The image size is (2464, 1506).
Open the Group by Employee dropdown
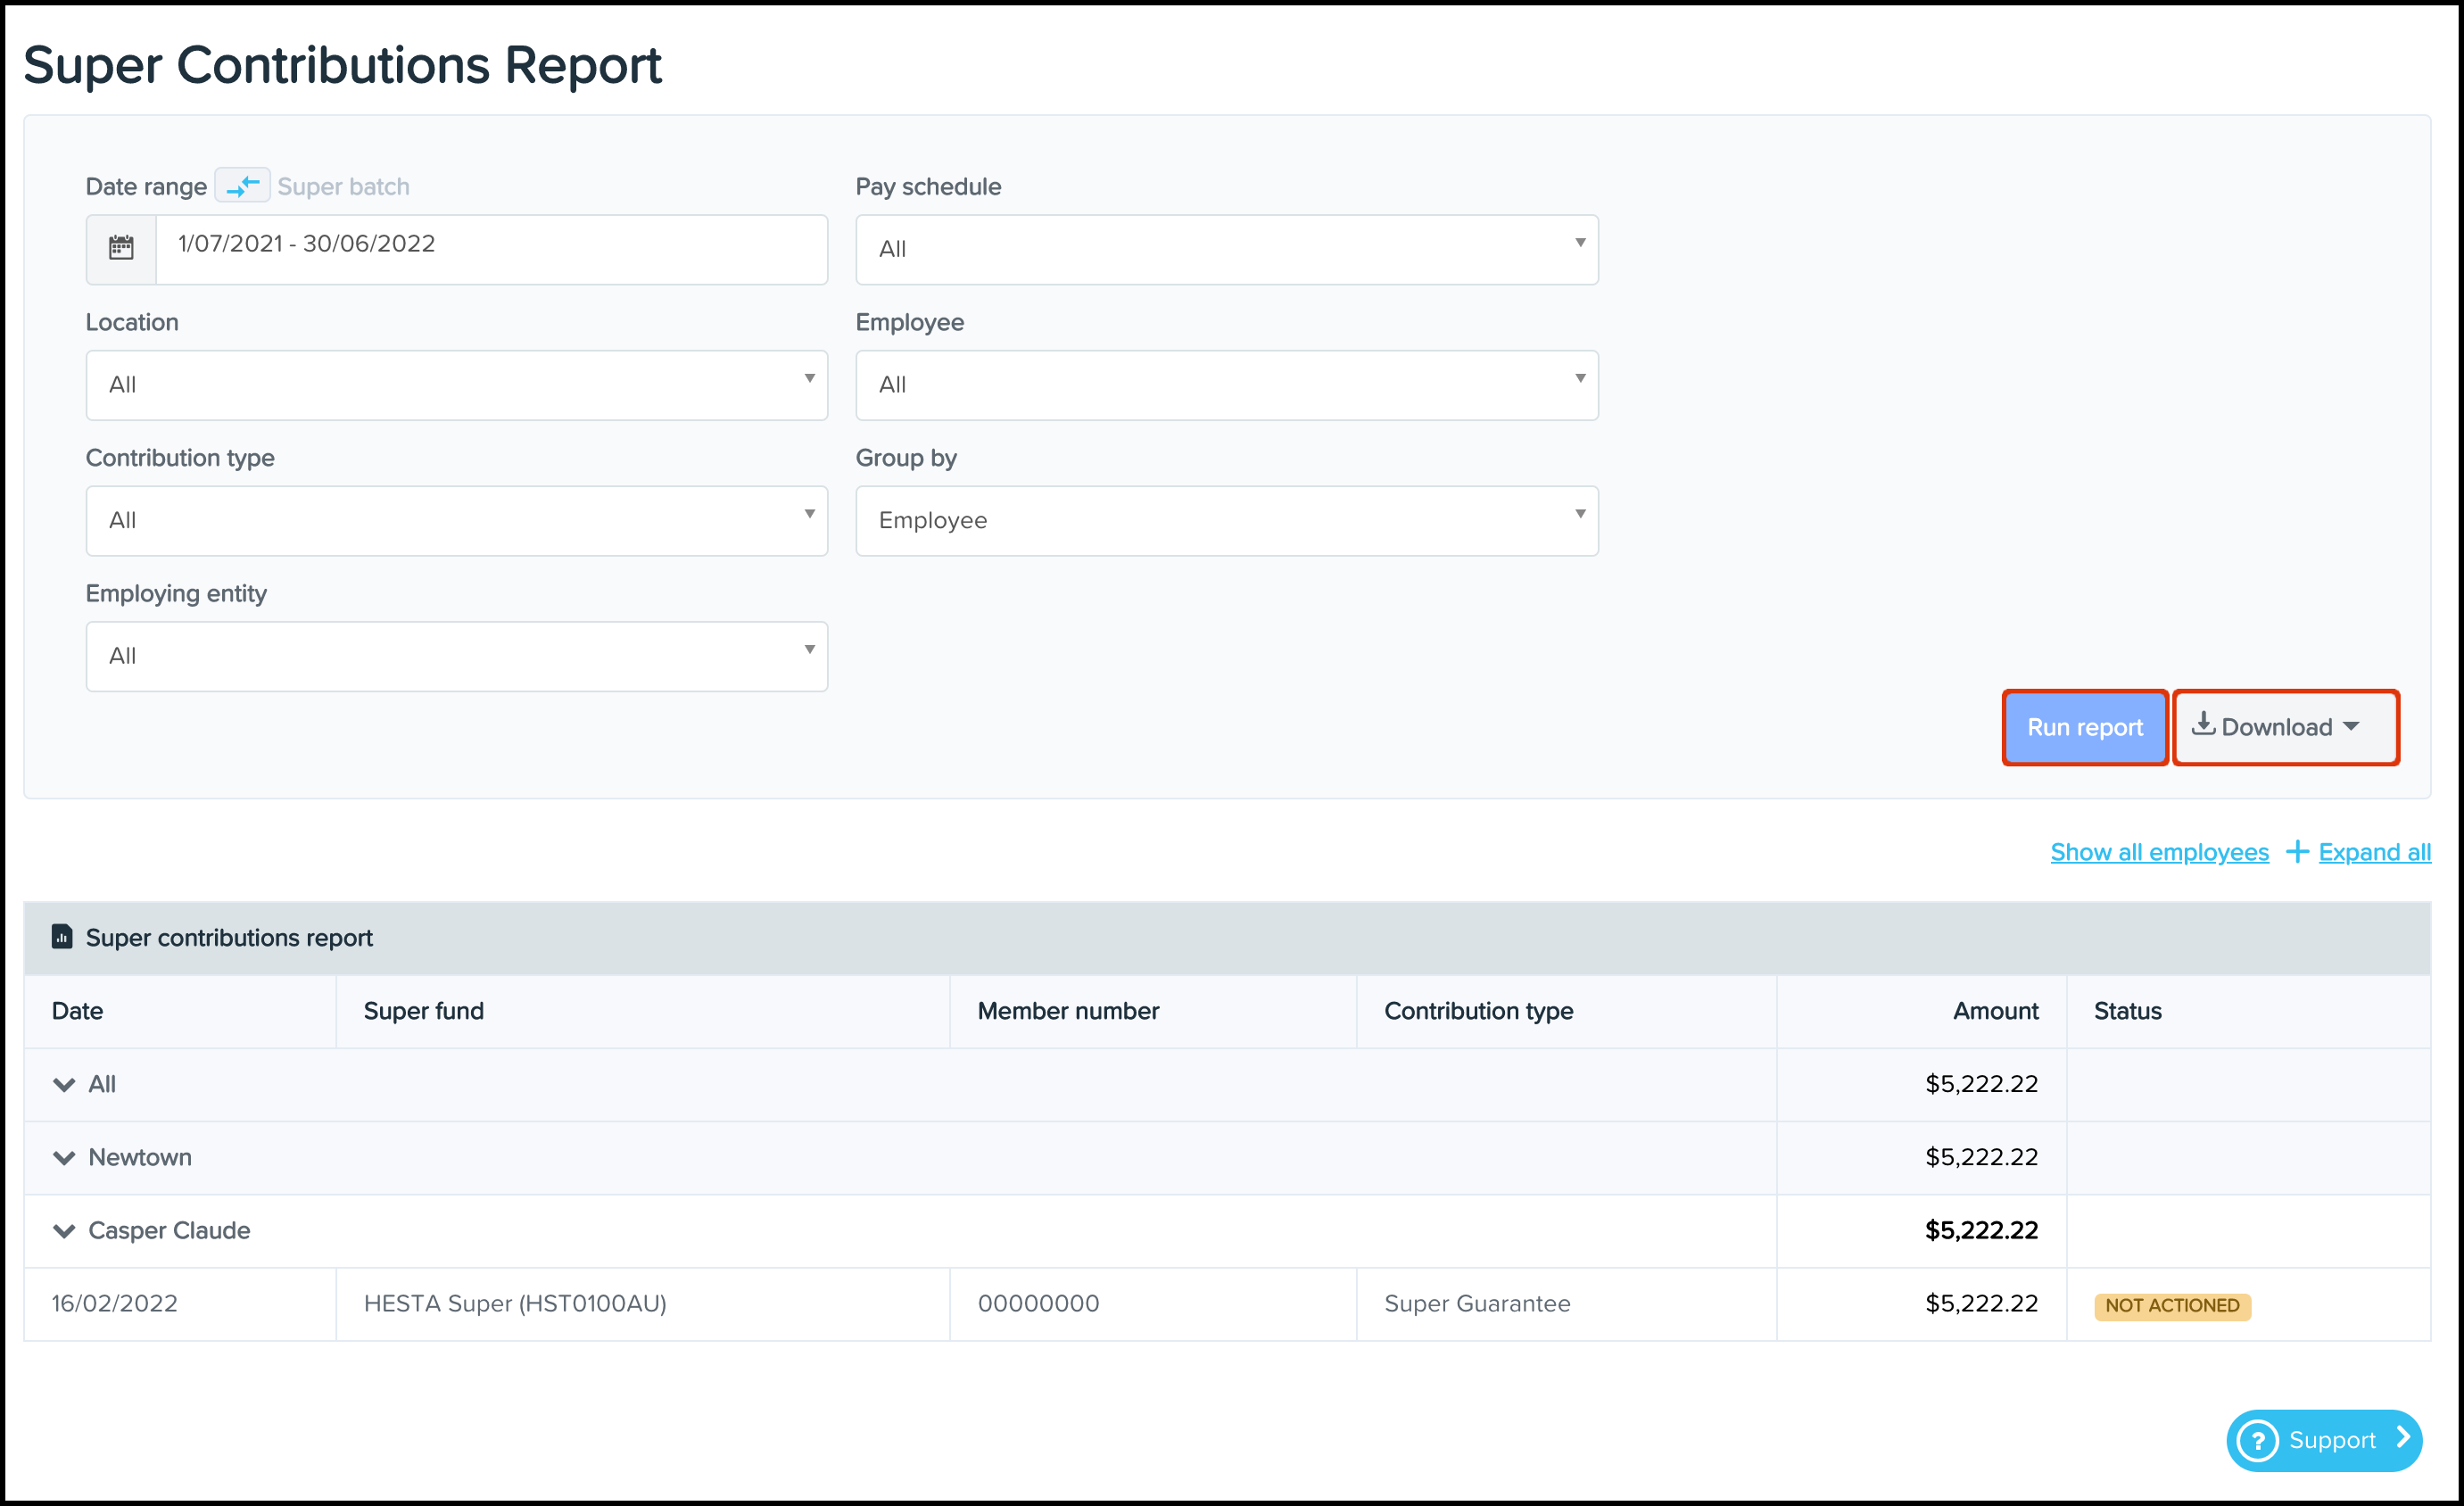click(x=1226, y=521)
